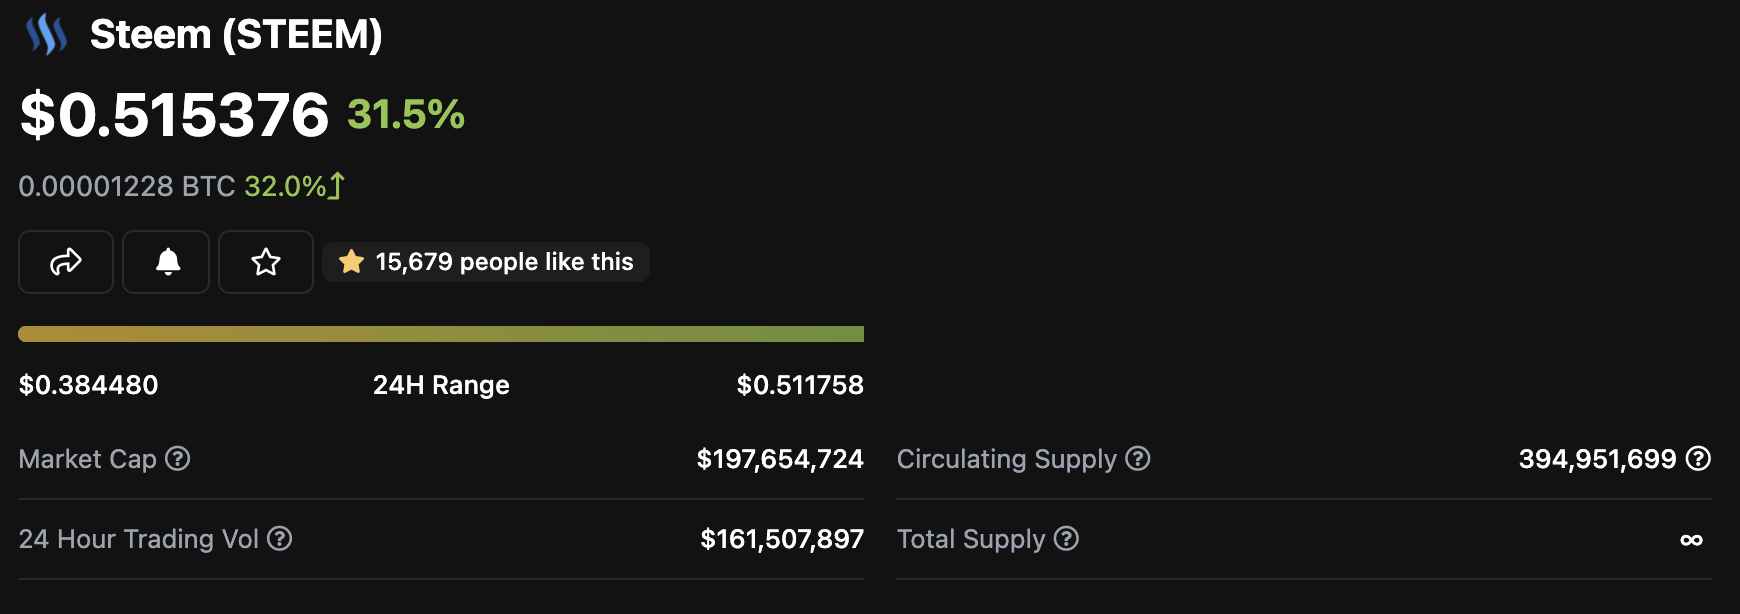Toggle the favorite star button

click(266, 262)
